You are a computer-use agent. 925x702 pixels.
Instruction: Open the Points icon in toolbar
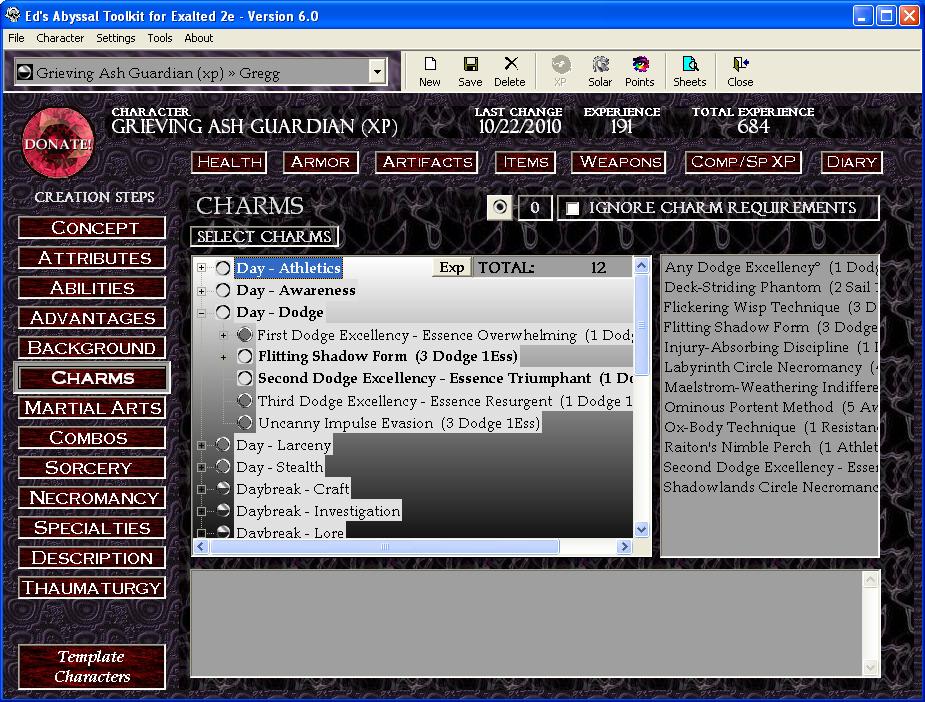click(639, 71)
